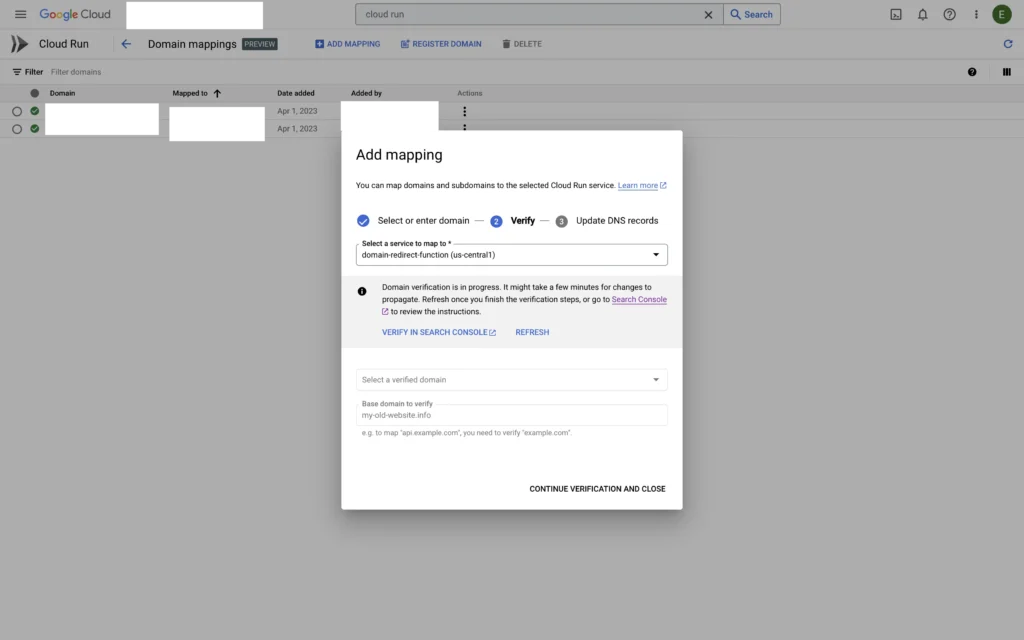Click the Cloud Run product logo icon
This screenshot has width=1024, height=640.
point(19,44)
